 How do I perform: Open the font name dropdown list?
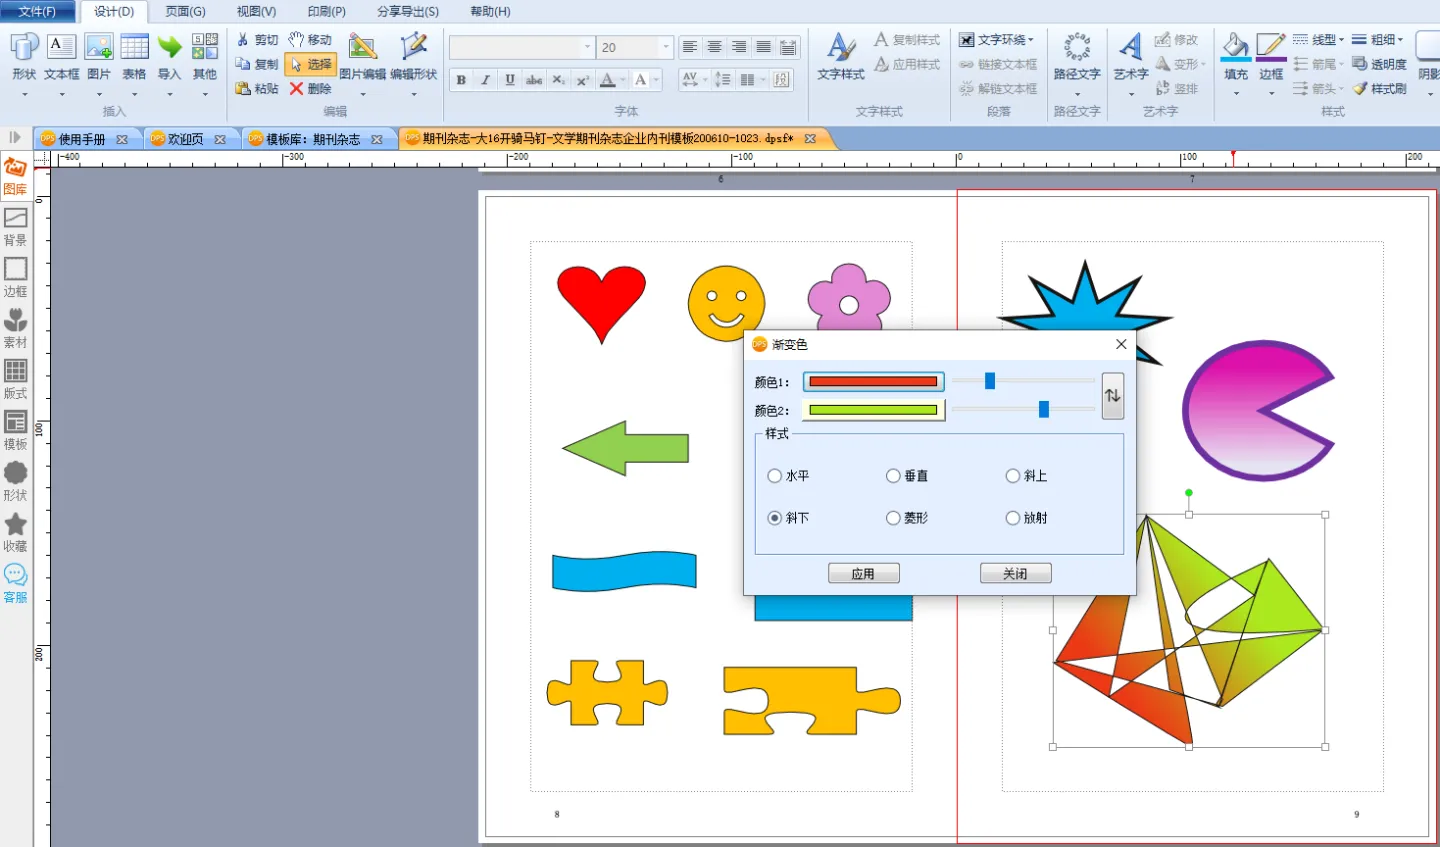587,47
